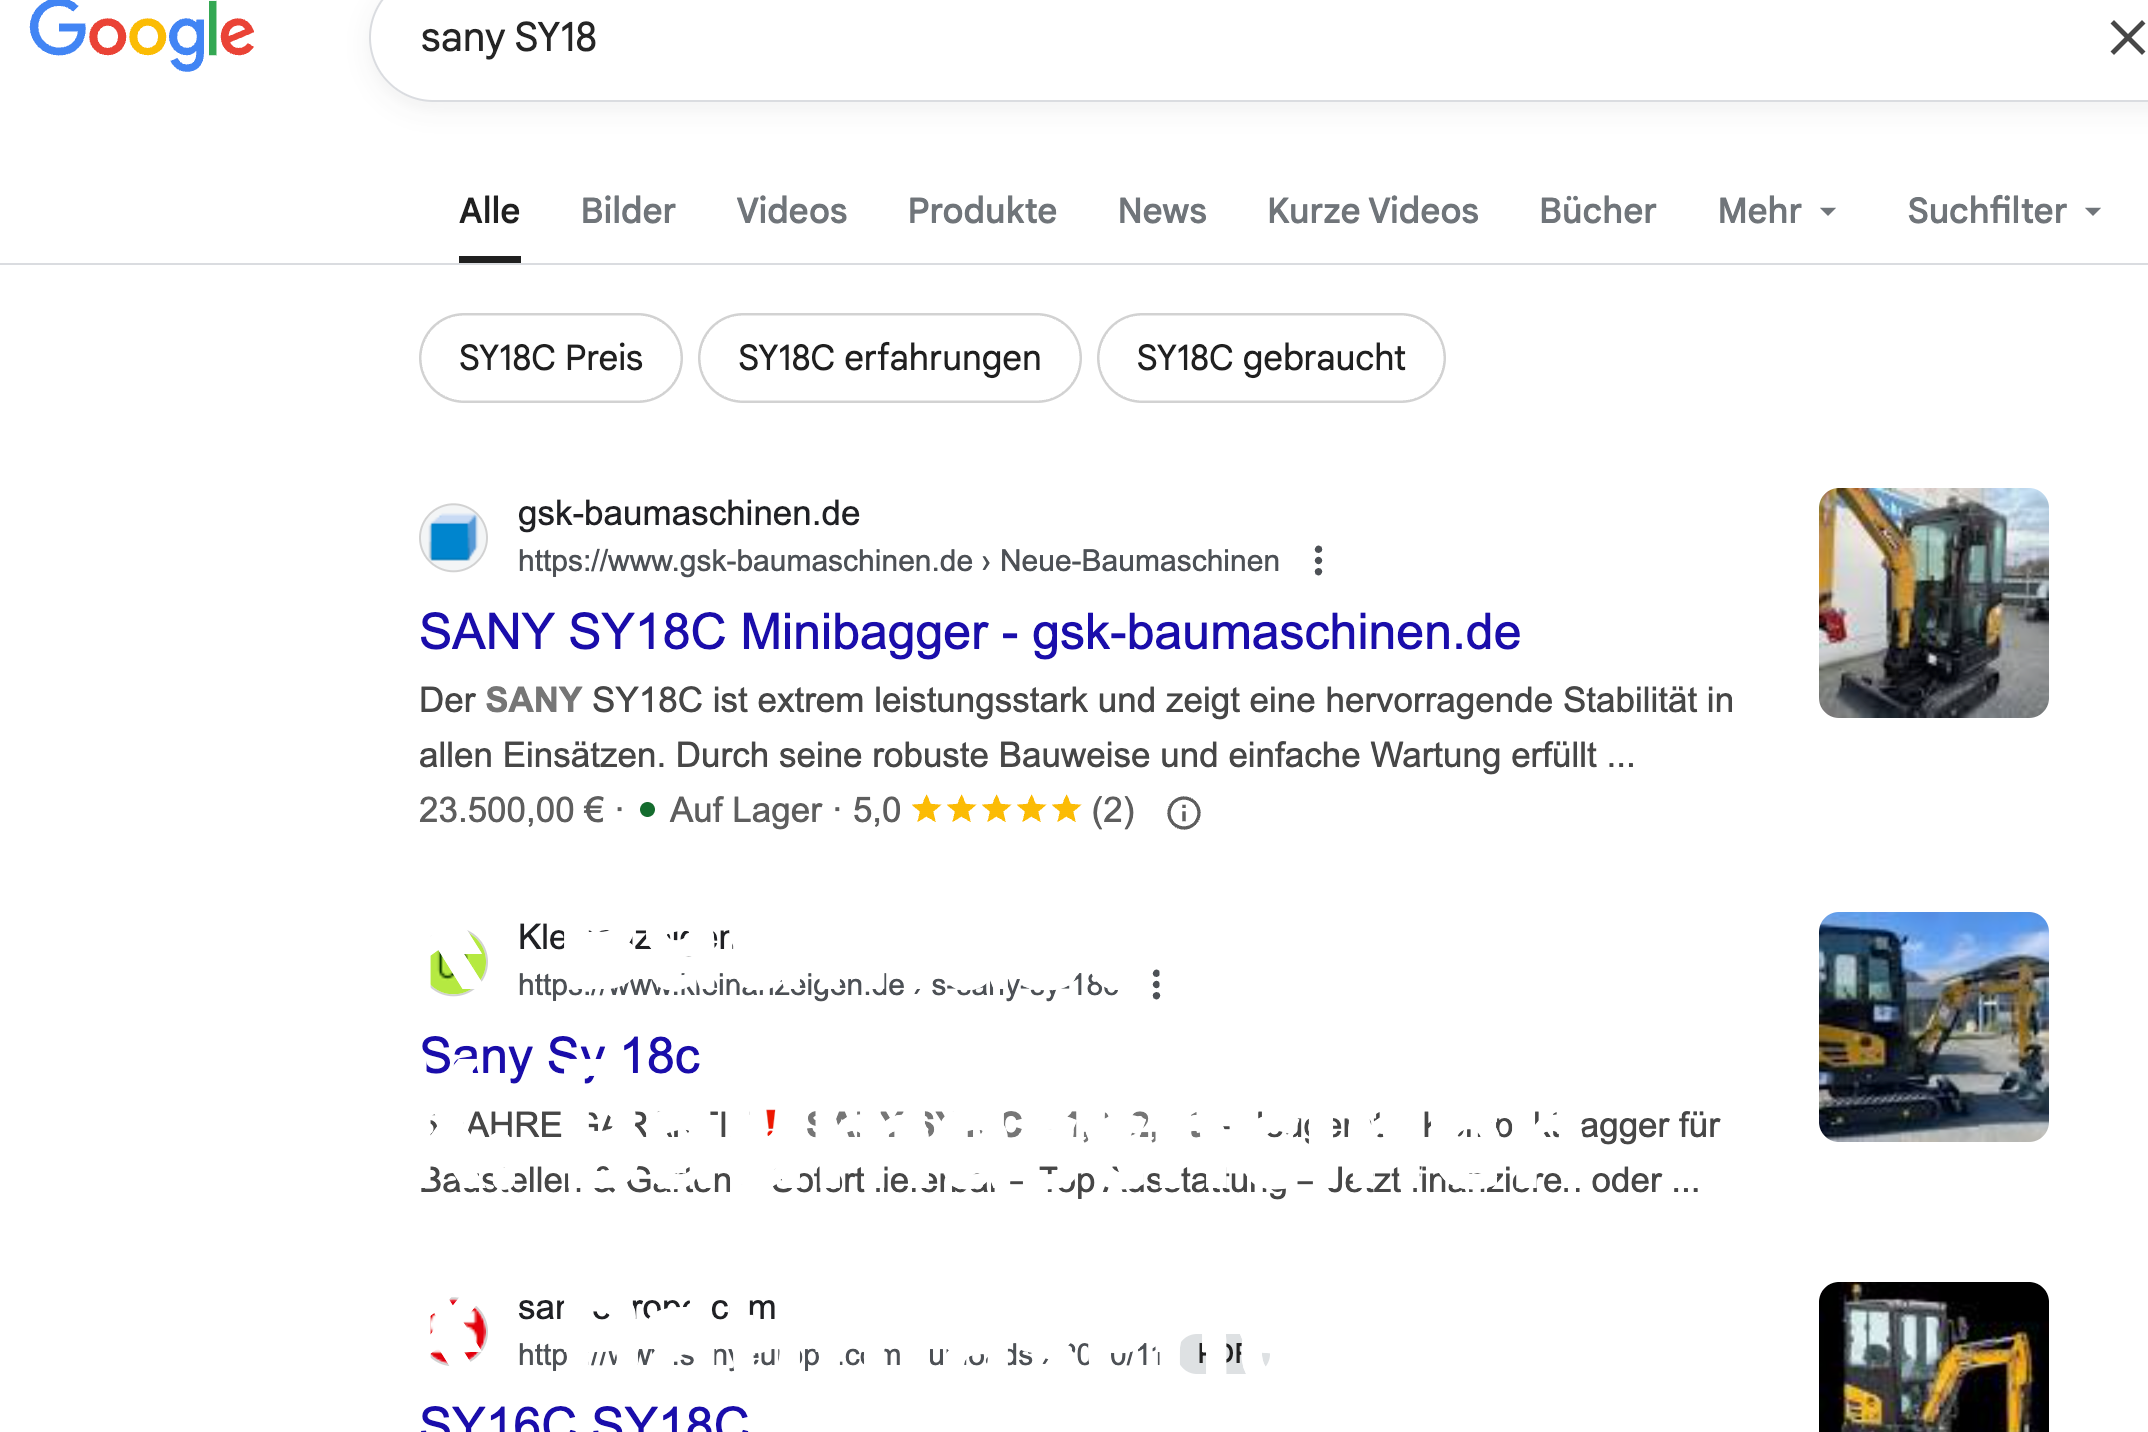Open SANY SY18C Minibagger result link

click(969, 632)
